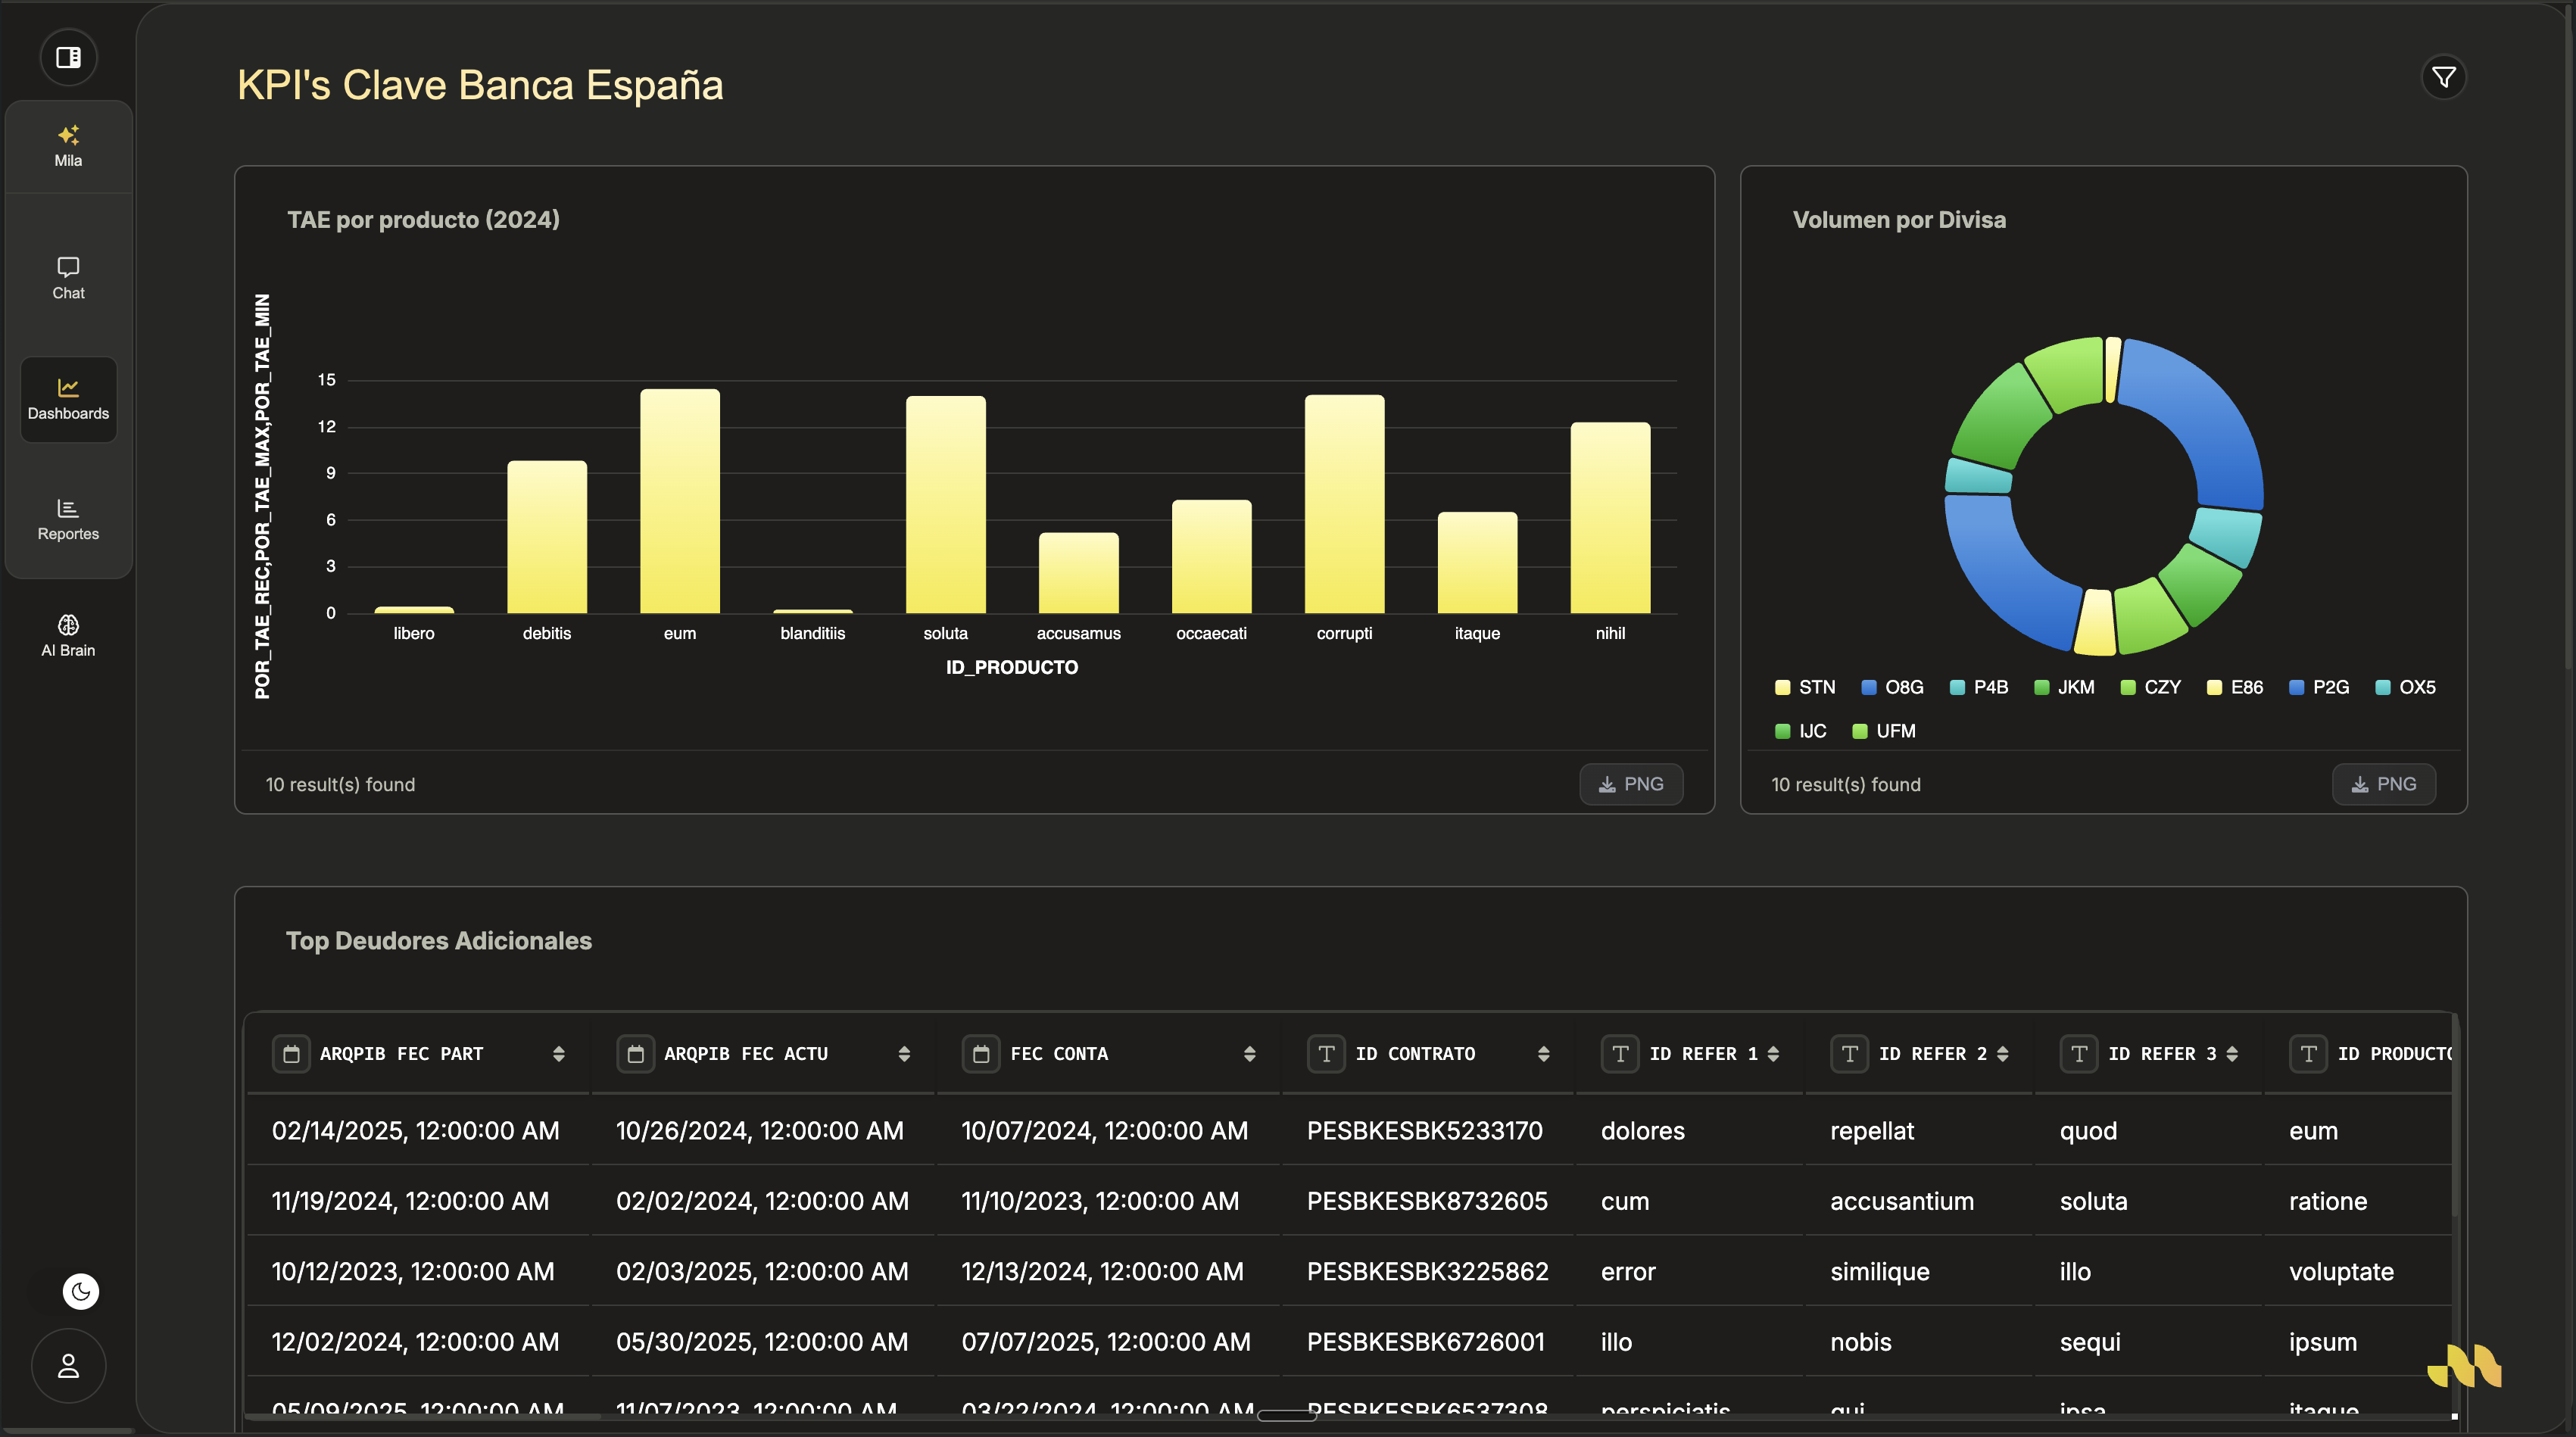Open Mila assistant from sidebar
The width and height of the screenshot is (2576, 1437).
click(68, 146)
